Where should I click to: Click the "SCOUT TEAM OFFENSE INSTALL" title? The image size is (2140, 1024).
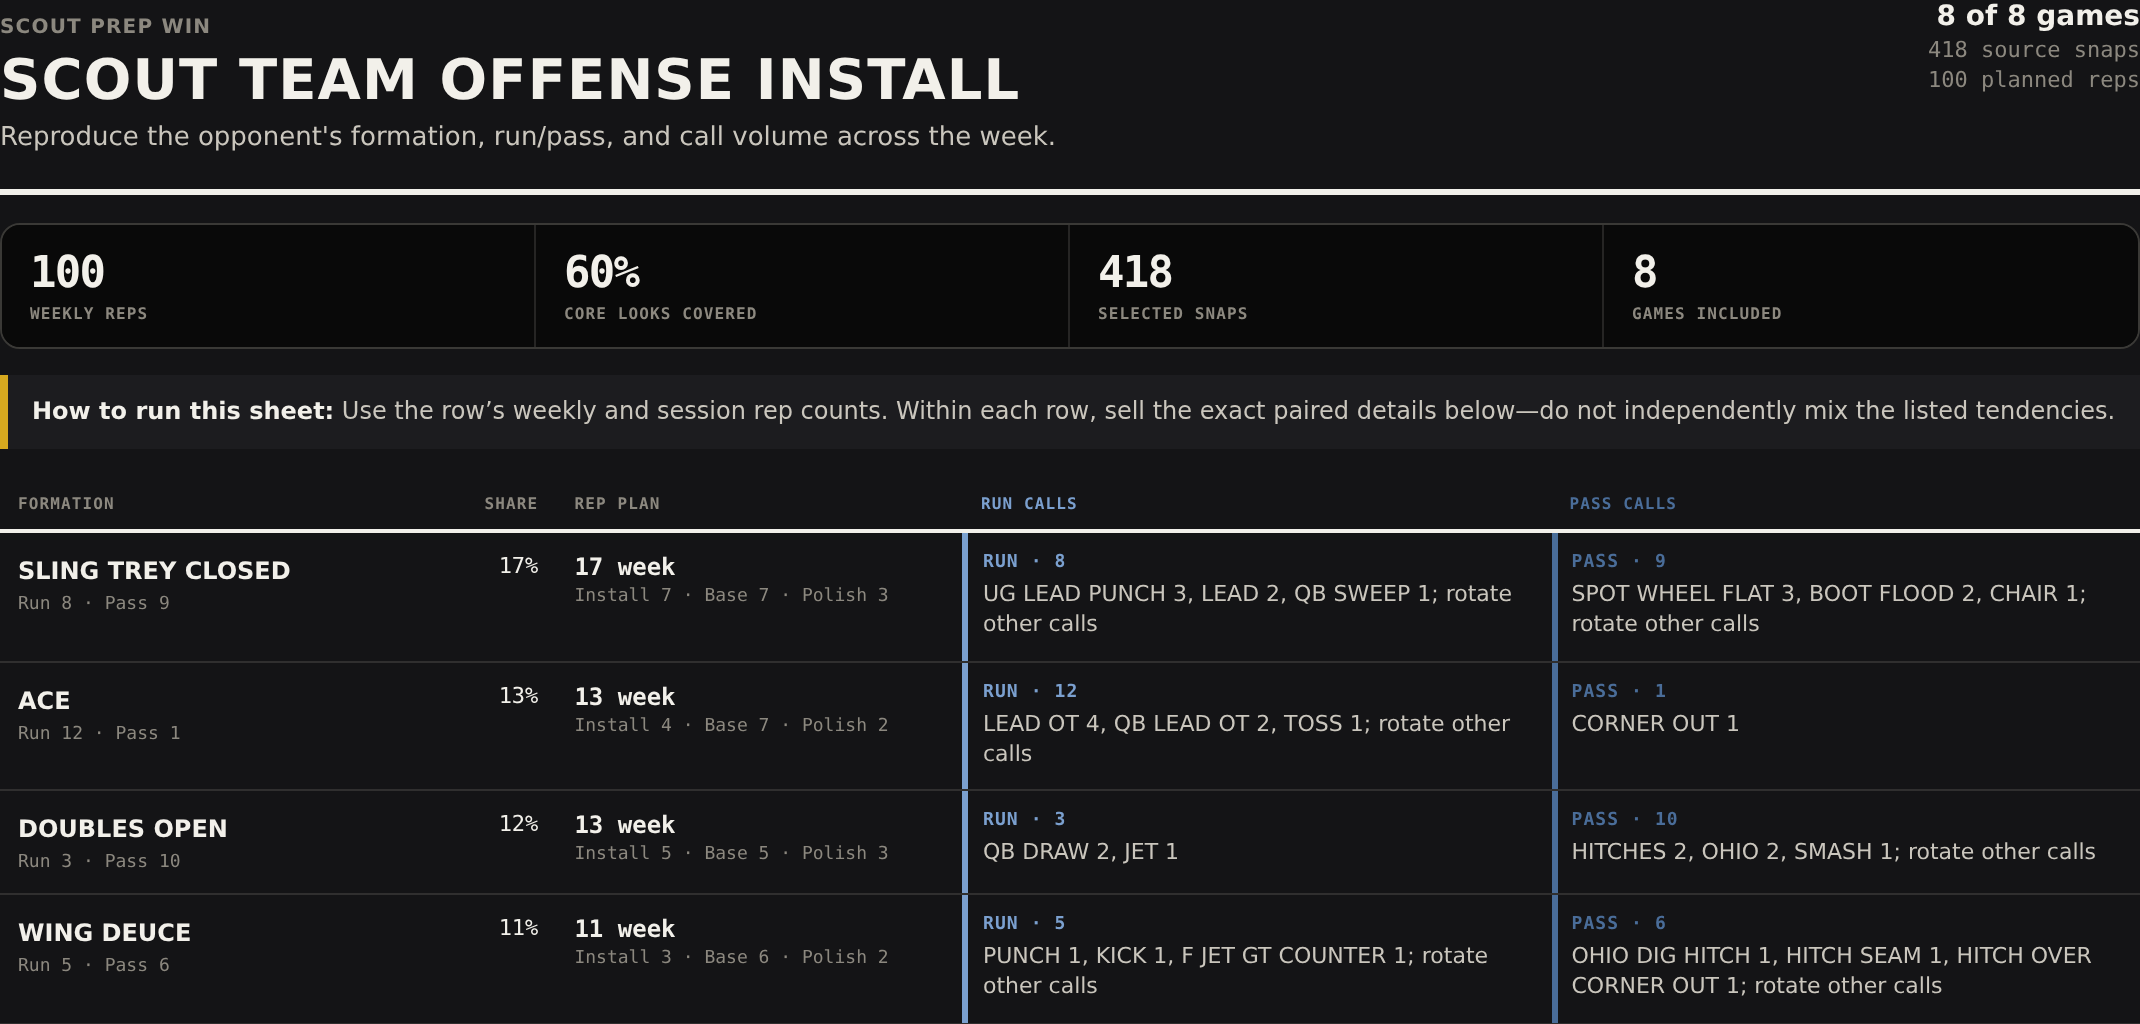coord(510,80)
